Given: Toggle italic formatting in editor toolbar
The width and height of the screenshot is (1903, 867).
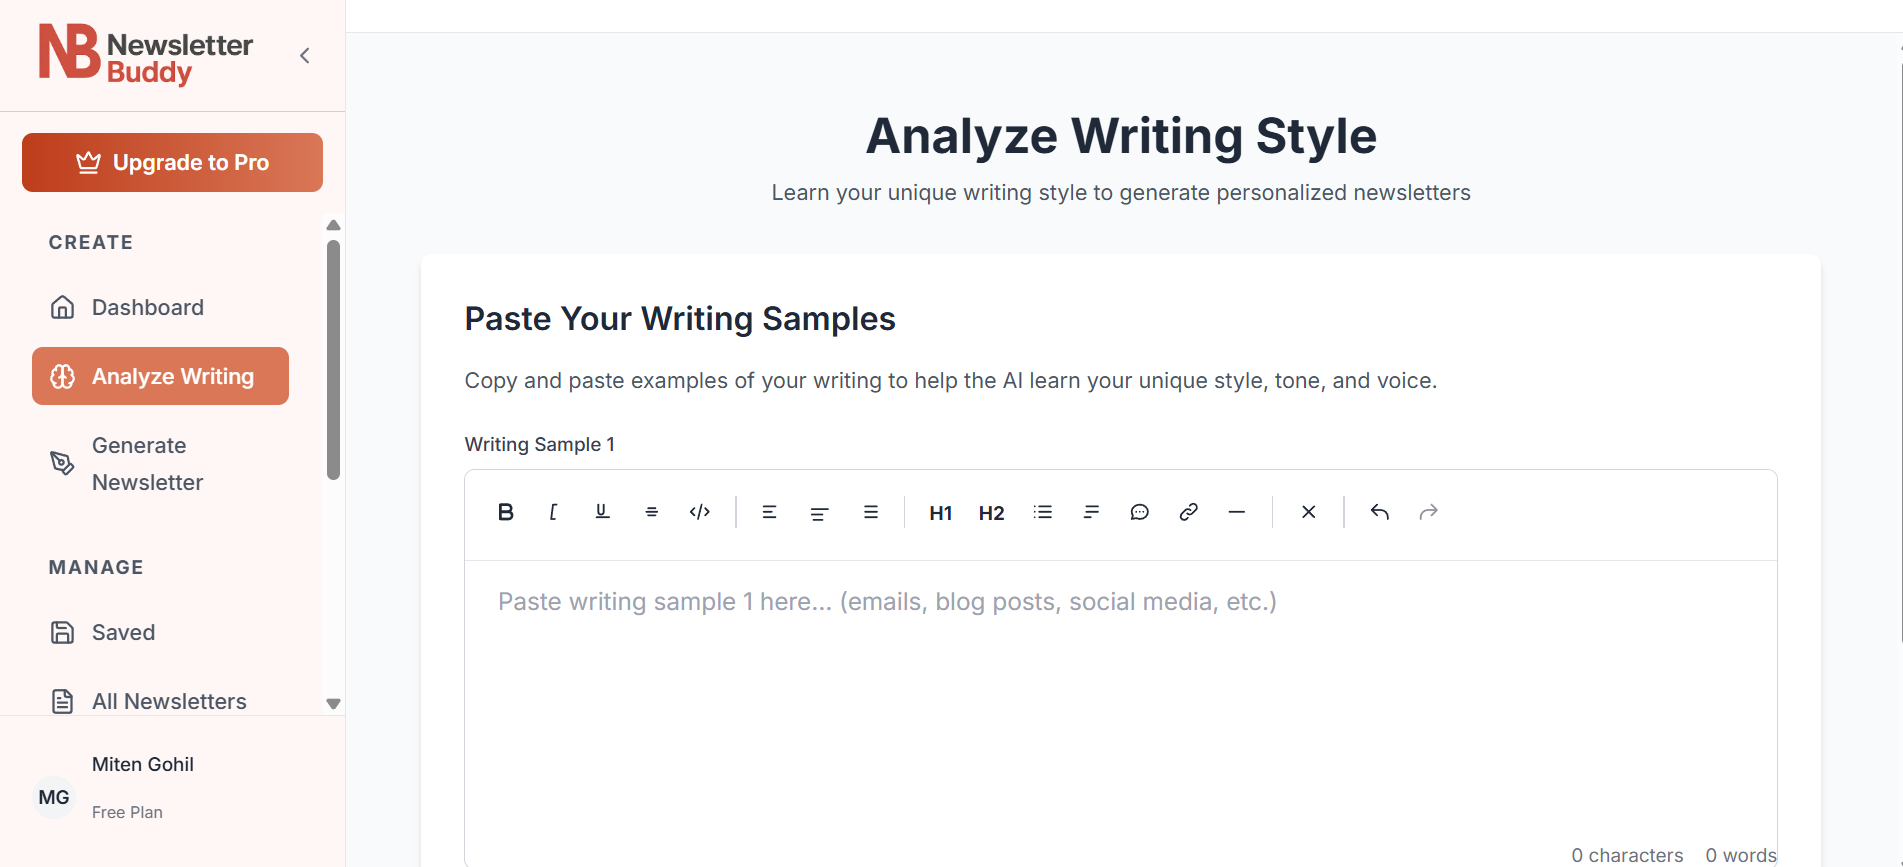Looking at the screenshot, I should click(553, 512).
